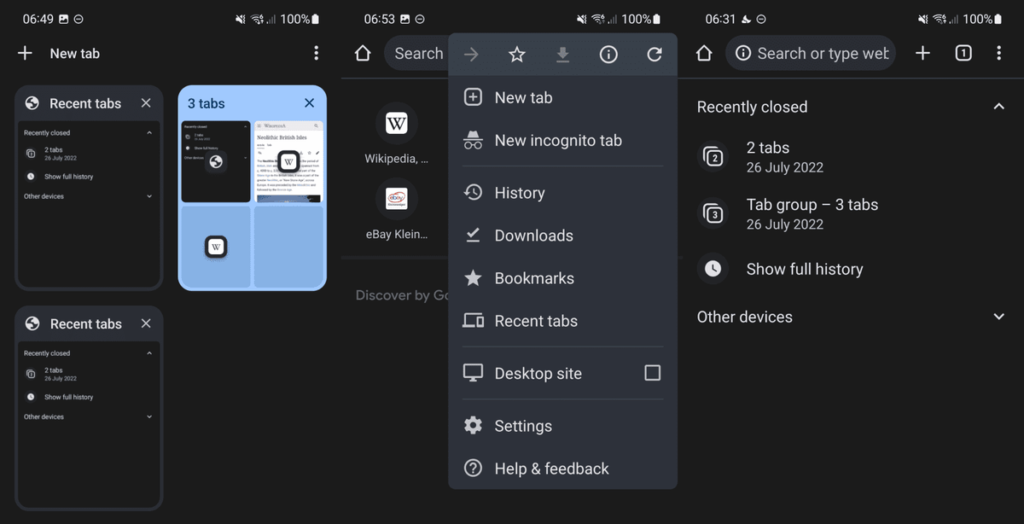Tap the home icon in right screen

tap(704, 54)
